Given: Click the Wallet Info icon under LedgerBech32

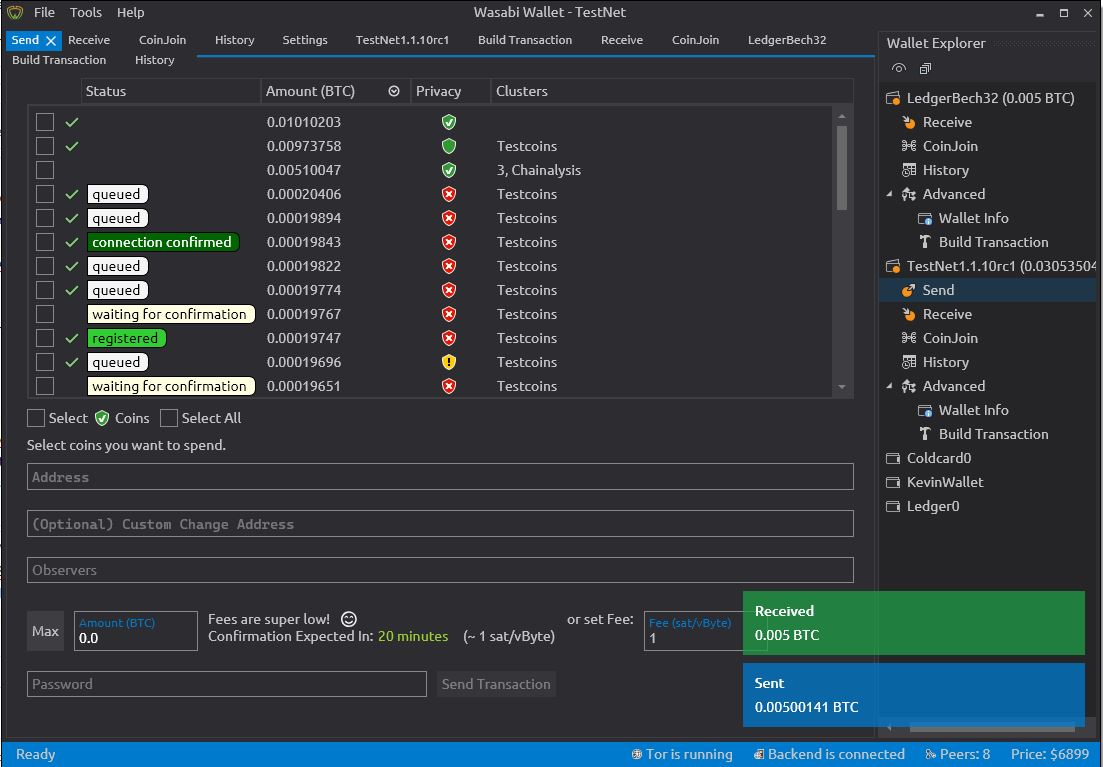Looking at the screenshot, I should 925,218.
